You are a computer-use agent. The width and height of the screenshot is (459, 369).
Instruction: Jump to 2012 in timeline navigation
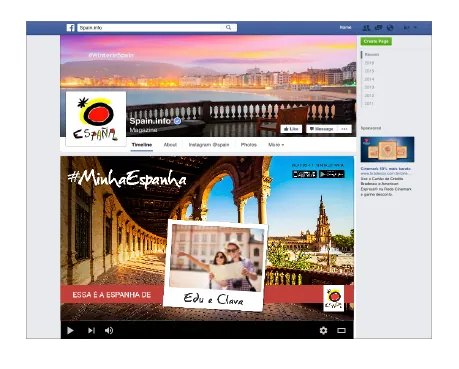click(x=369, y=96)
